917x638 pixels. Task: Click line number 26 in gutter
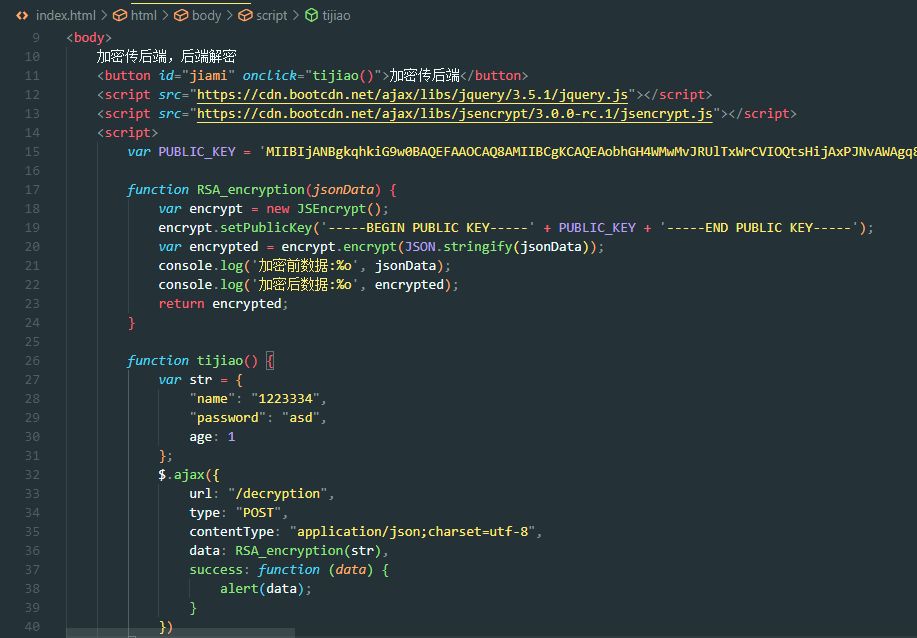32,361
